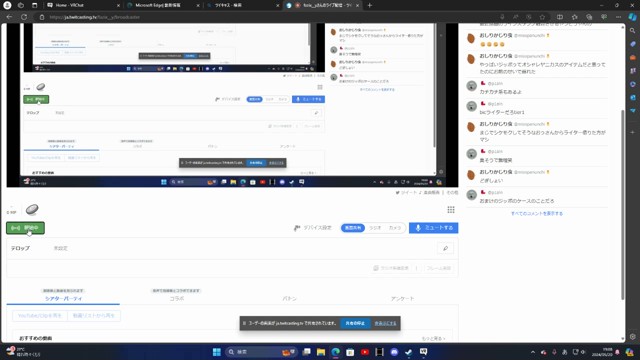The height and width of the screenshot is (360, 640).
Task: Click the YouTube/Clip play button
Action: 40,316
